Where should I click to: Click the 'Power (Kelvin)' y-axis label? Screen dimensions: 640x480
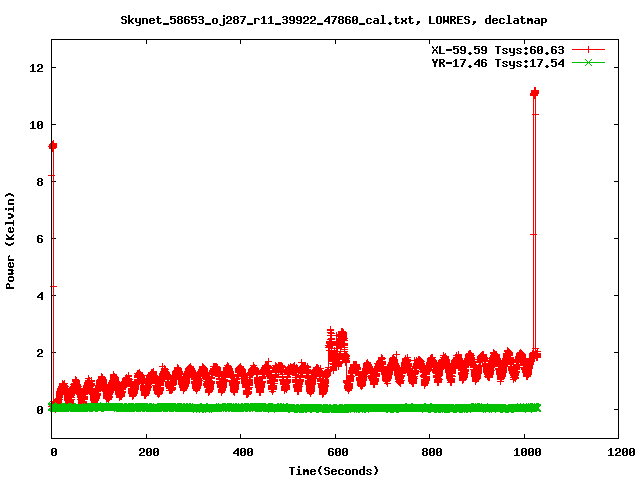click(10, 241)
